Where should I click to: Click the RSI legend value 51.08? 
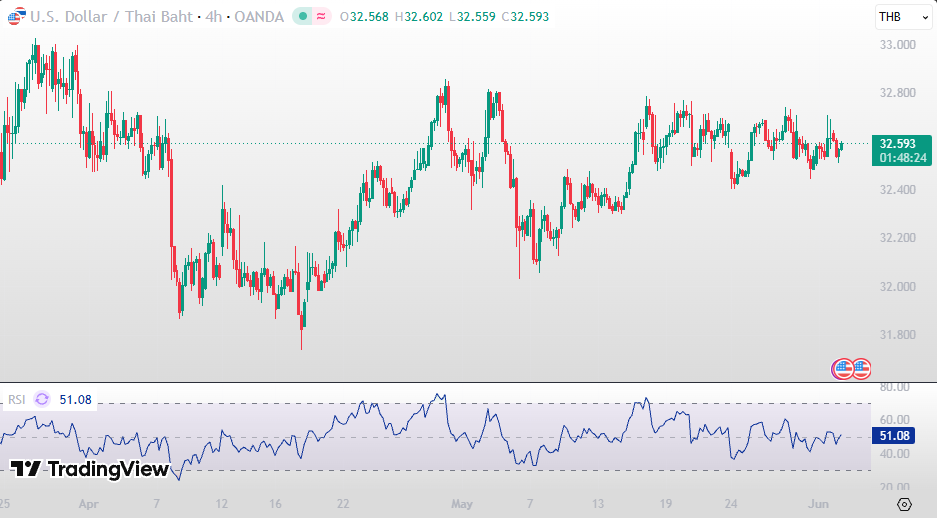pos(75,400)
